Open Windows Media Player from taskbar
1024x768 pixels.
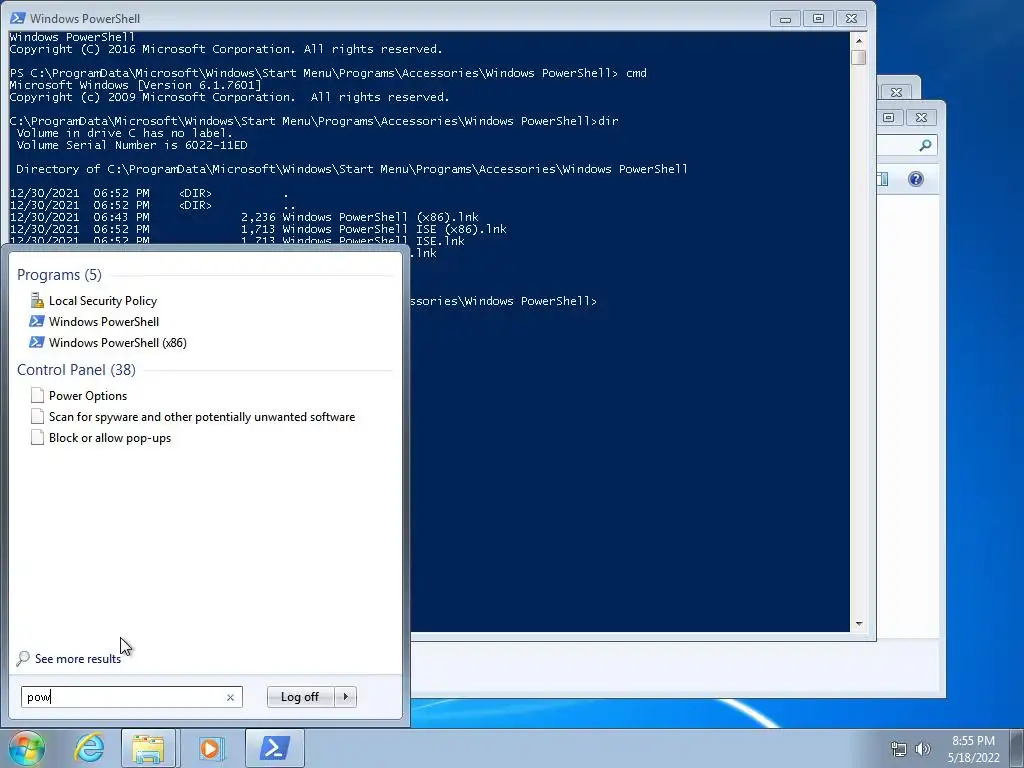coord(210,748)
